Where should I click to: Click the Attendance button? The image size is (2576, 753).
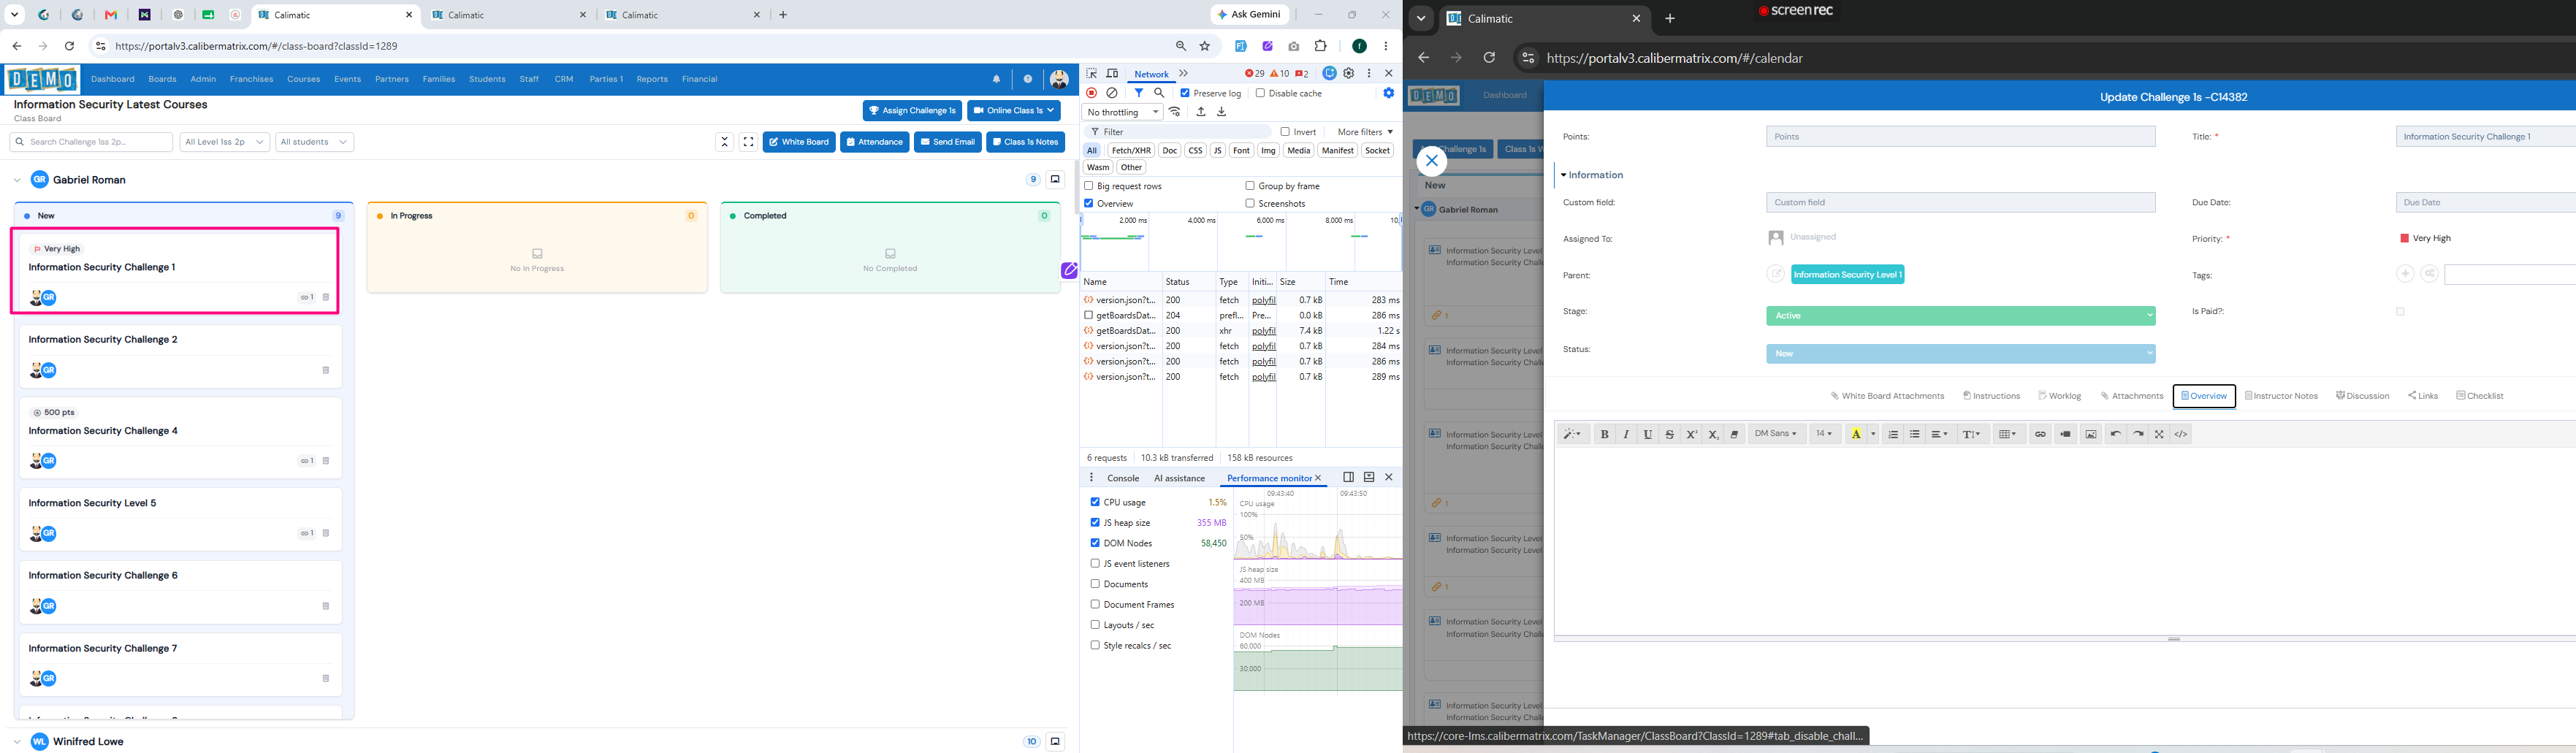pyautogui.click(x=875, y=142)
